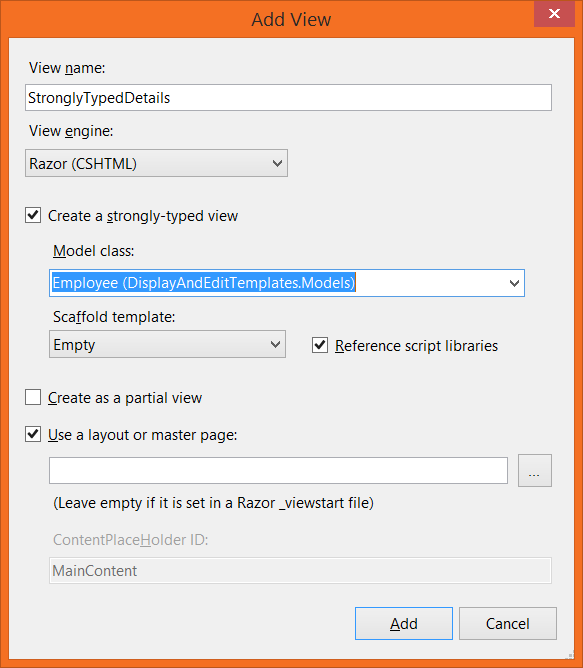The image size is (583, 668).
Task: Click the Cancel button
Action: [x=508, y=623]
